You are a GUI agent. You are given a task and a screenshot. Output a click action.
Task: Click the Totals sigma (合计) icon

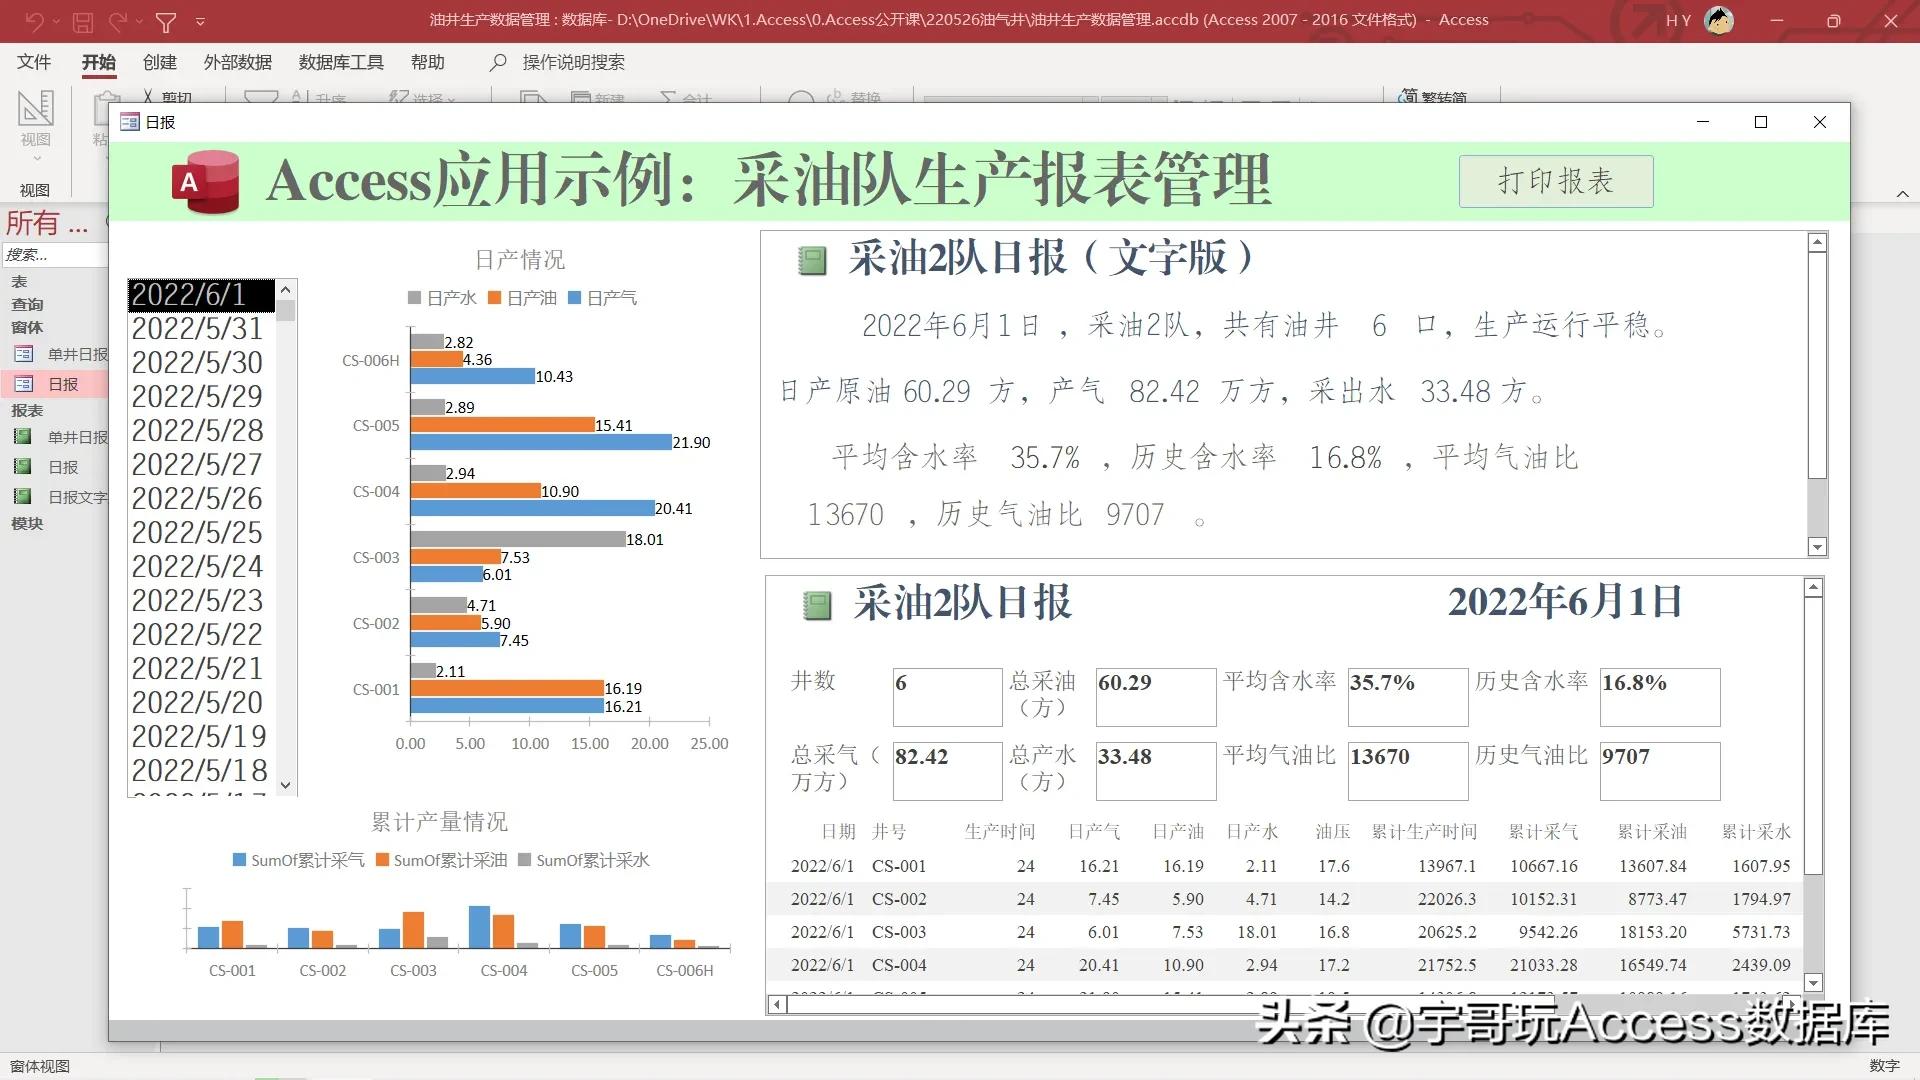click(665, 97)
